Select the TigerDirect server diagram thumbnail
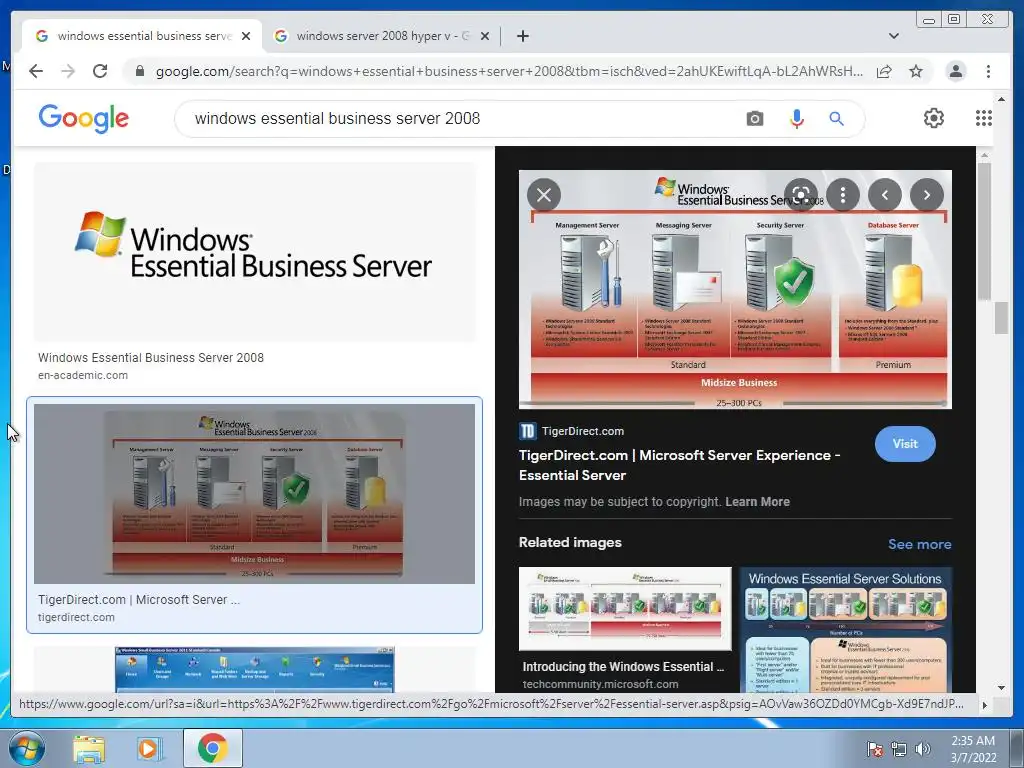Screen dimensions: 1024x768 [x=255, y=494]
